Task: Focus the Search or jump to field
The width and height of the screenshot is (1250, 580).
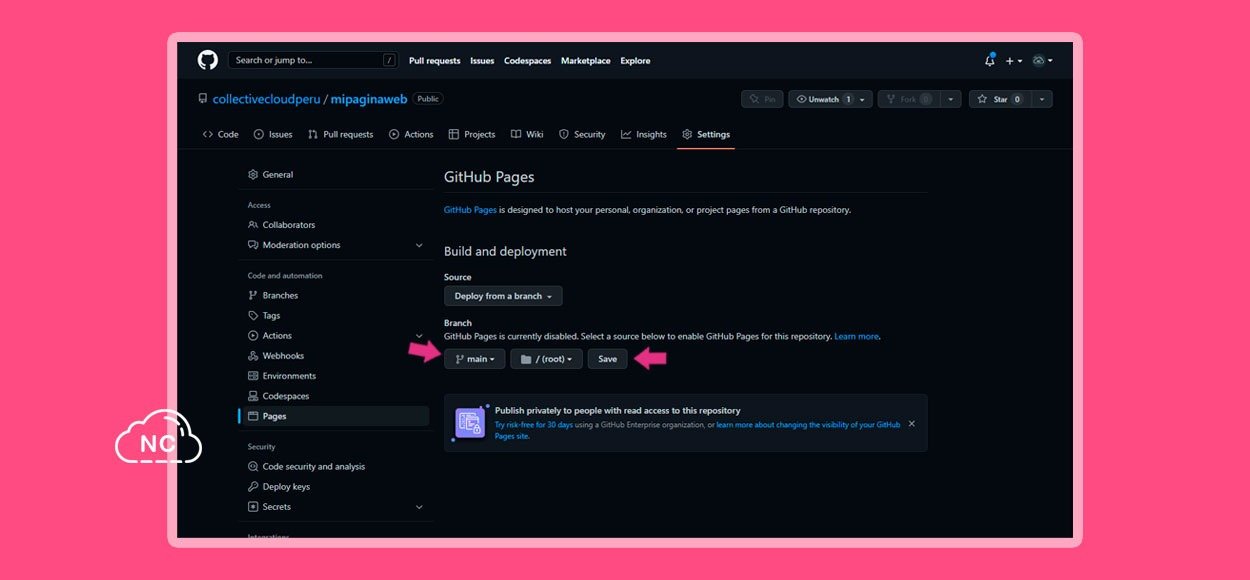Action: pos(313,60)
